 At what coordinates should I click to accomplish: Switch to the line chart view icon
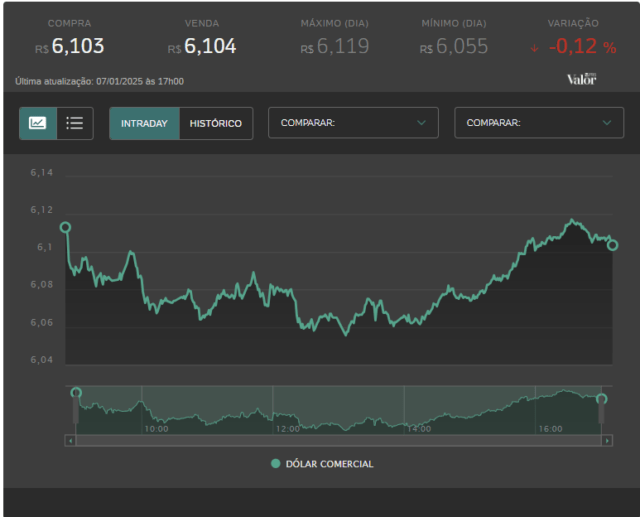[38, 123]
